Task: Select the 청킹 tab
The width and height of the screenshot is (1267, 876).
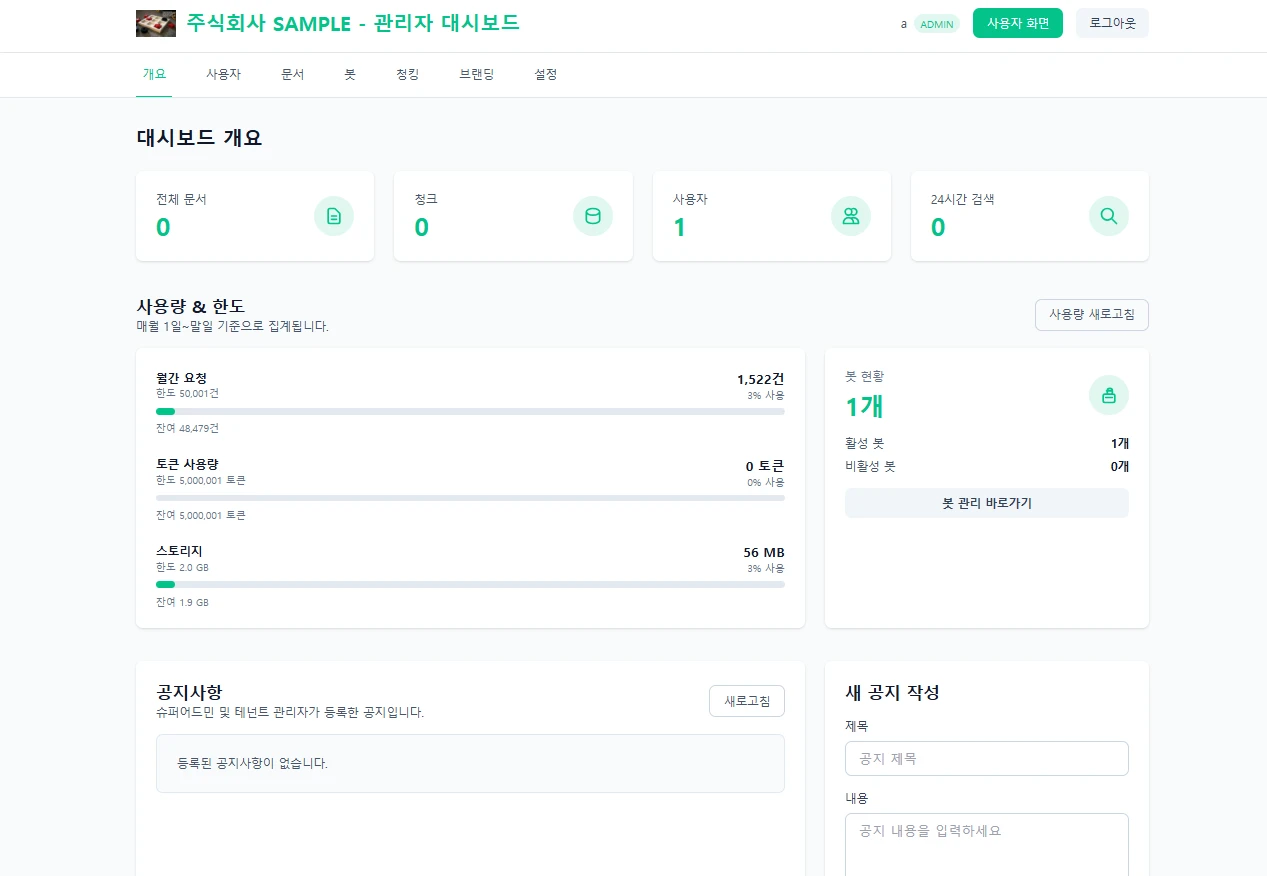Action: (x=407, y=74)
